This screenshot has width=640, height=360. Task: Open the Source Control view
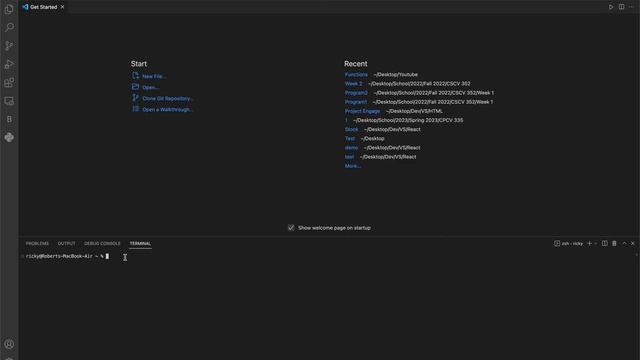[x=9, y=46]
